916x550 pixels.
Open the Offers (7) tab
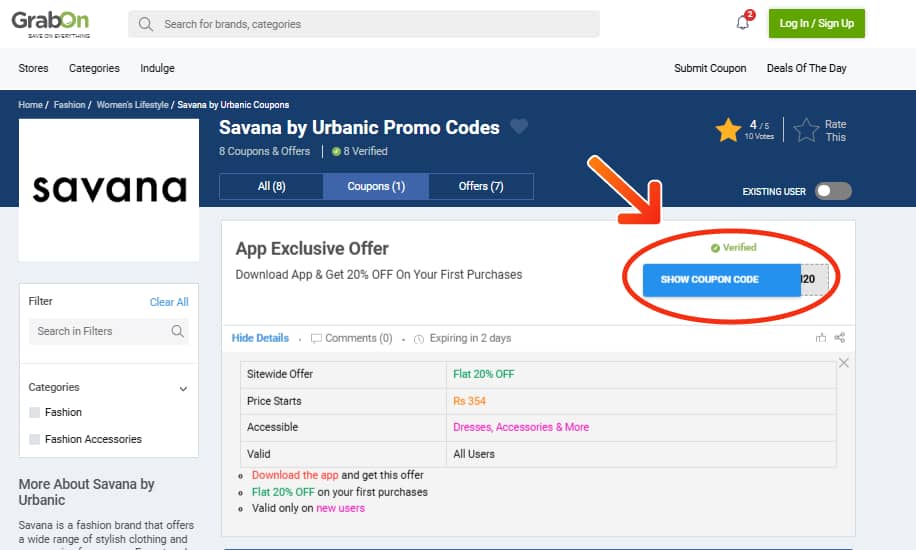pyautogui.click(x=481, y=186)
